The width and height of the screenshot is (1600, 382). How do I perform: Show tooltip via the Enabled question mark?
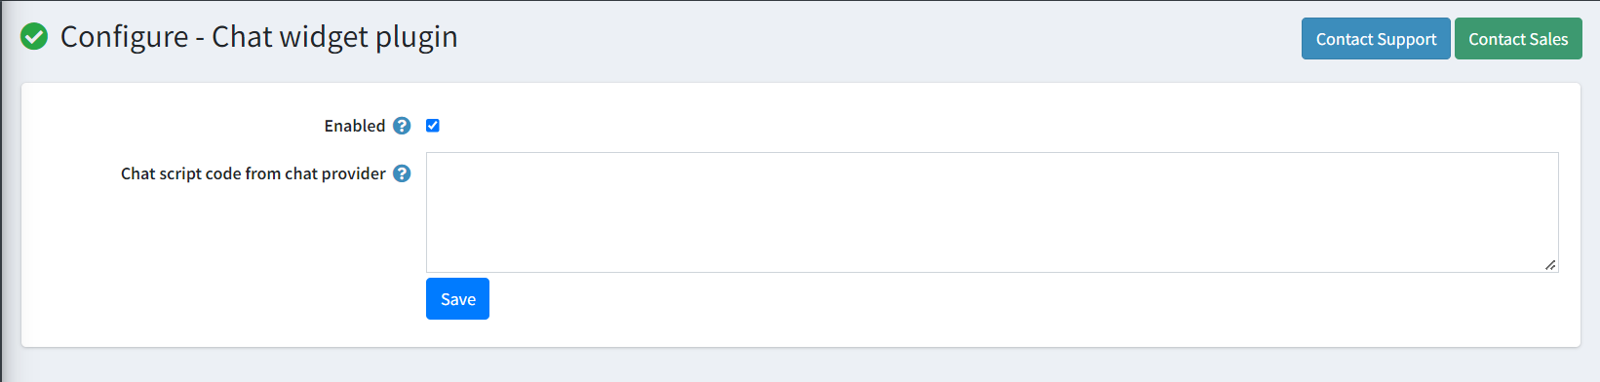(x=402, y=126)
